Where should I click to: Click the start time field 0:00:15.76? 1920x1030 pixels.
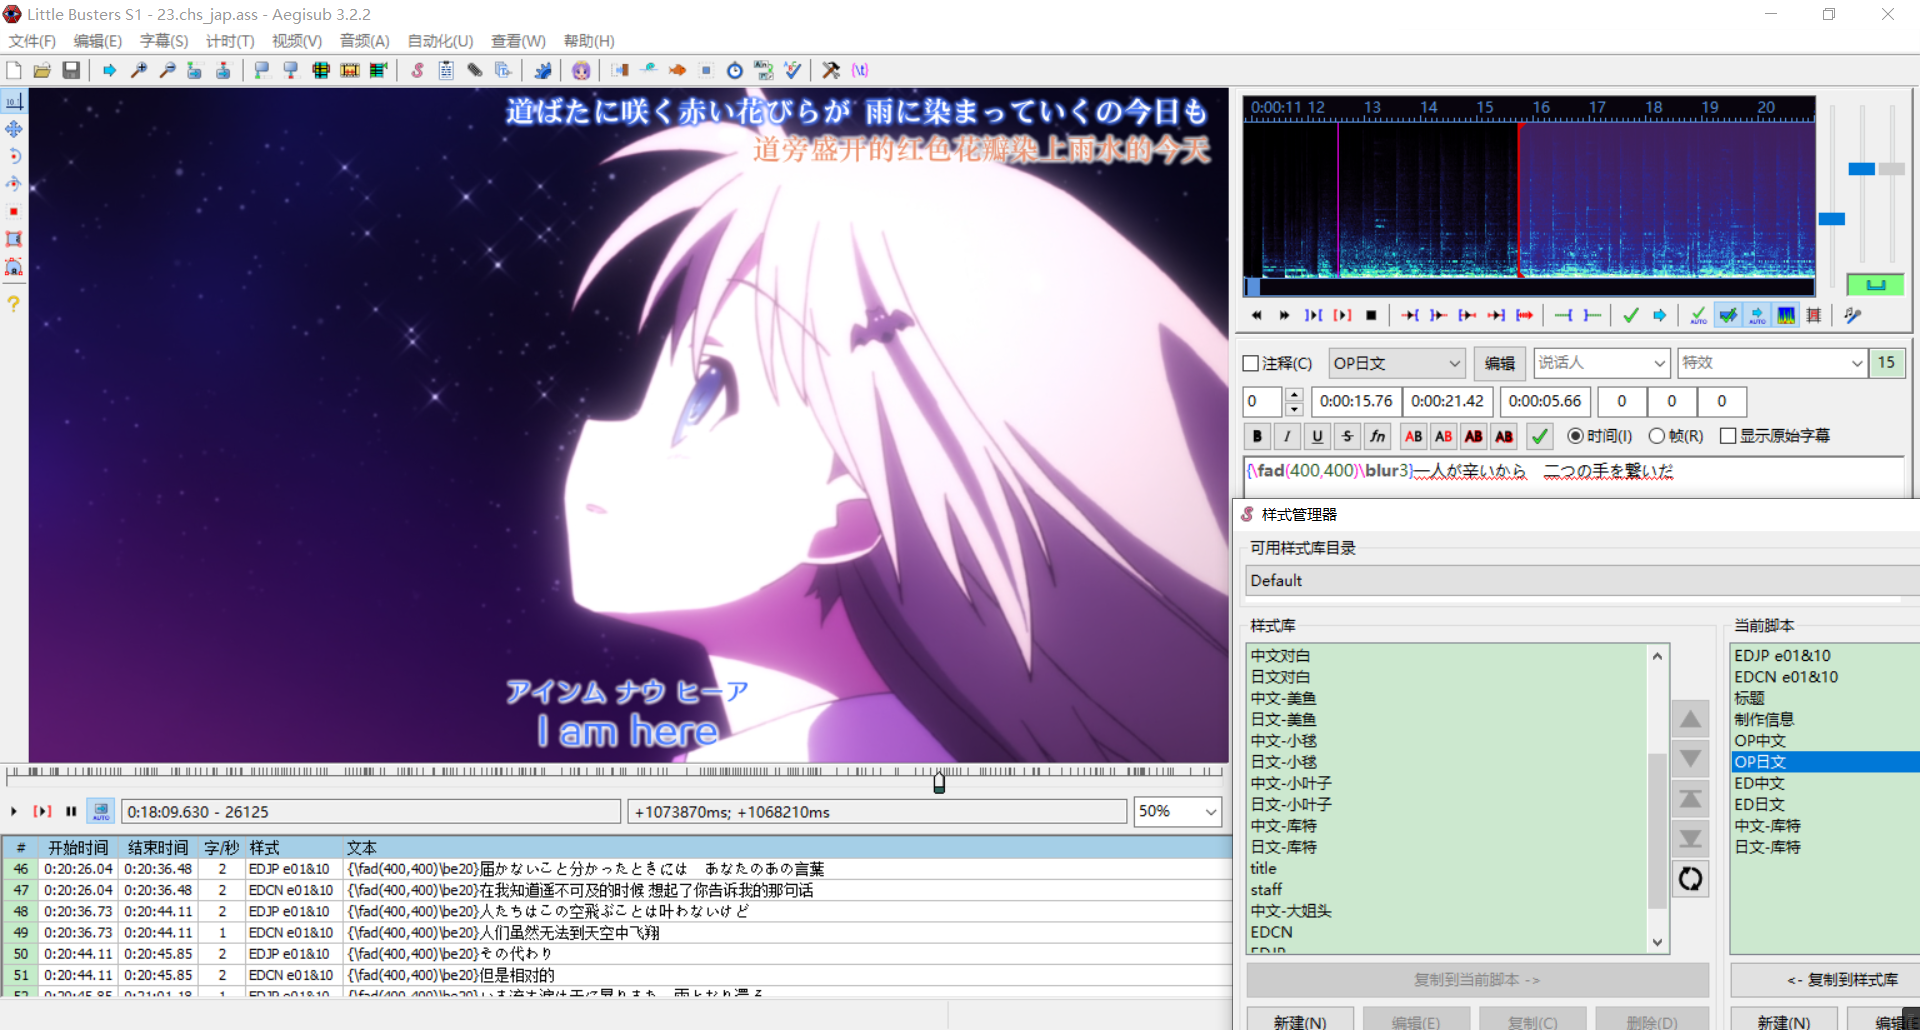coord(1356,401)
